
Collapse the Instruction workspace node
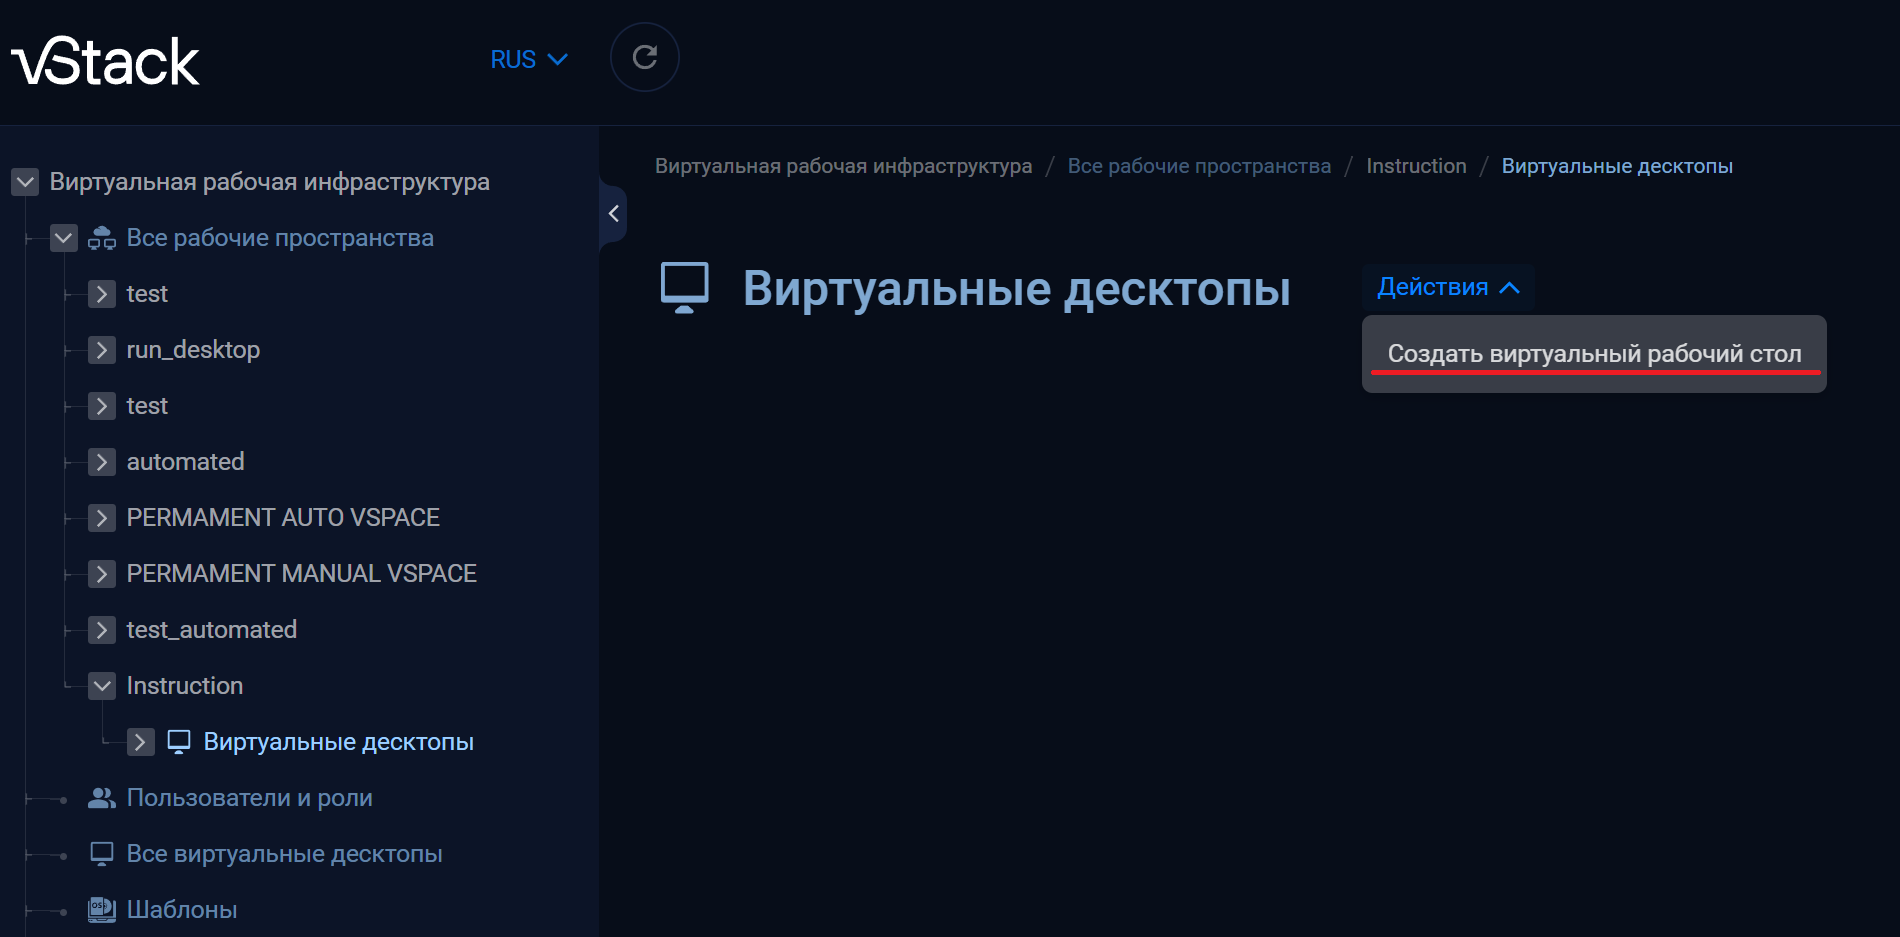[101, 686]
